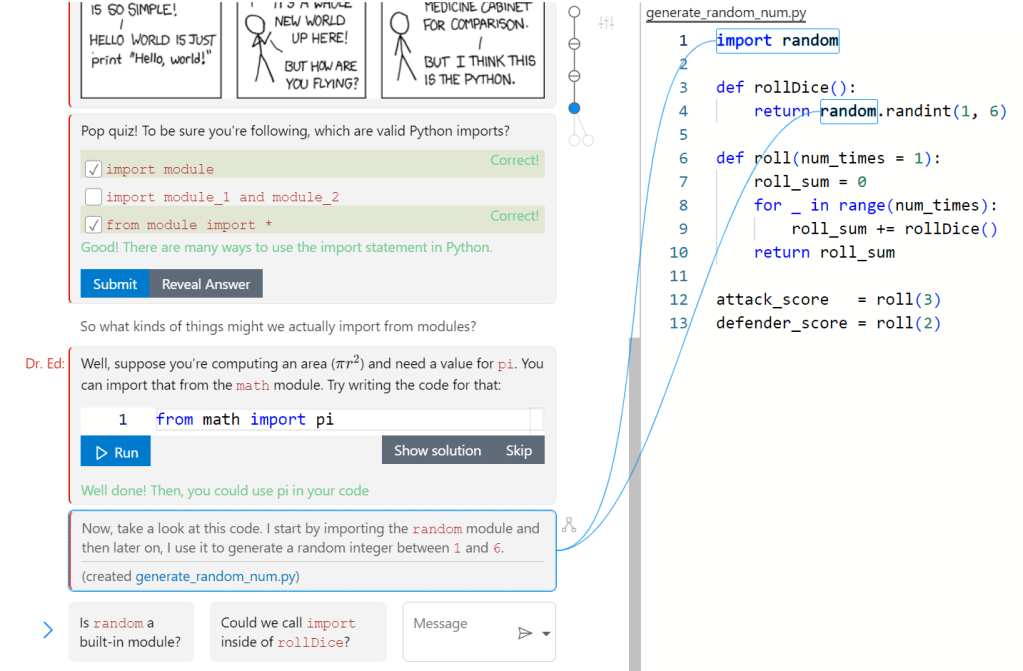Click the play icon on Run button

(101, 452)
